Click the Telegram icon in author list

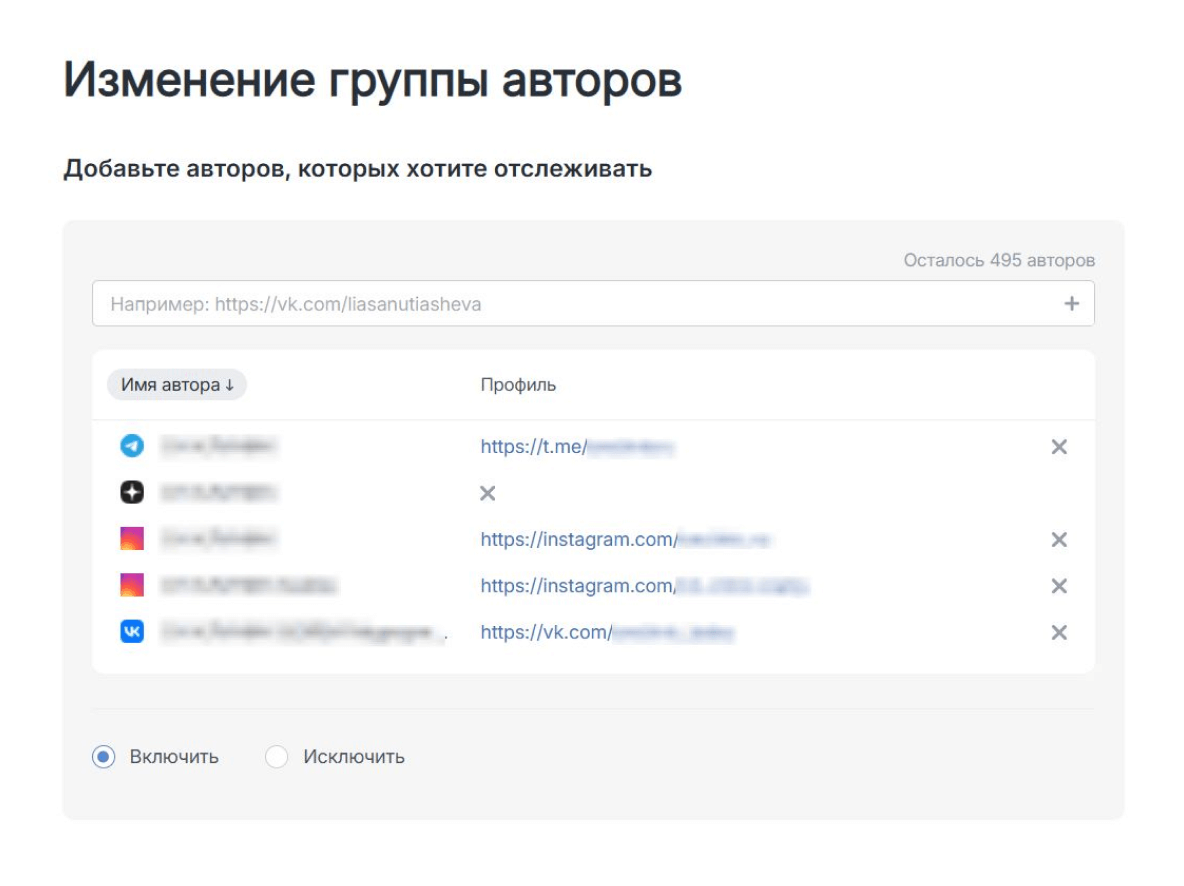(x=132, y=447)
